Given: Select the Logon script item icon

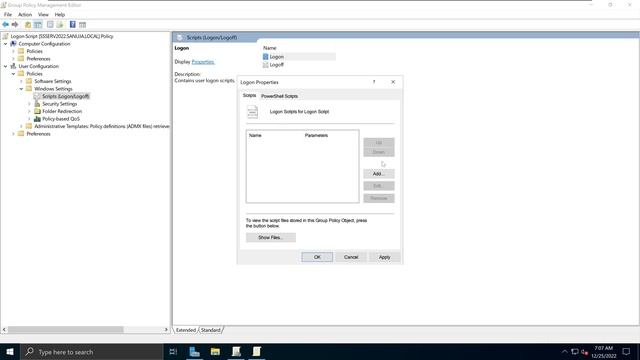Looking at the screenshot, I should 266,57.
